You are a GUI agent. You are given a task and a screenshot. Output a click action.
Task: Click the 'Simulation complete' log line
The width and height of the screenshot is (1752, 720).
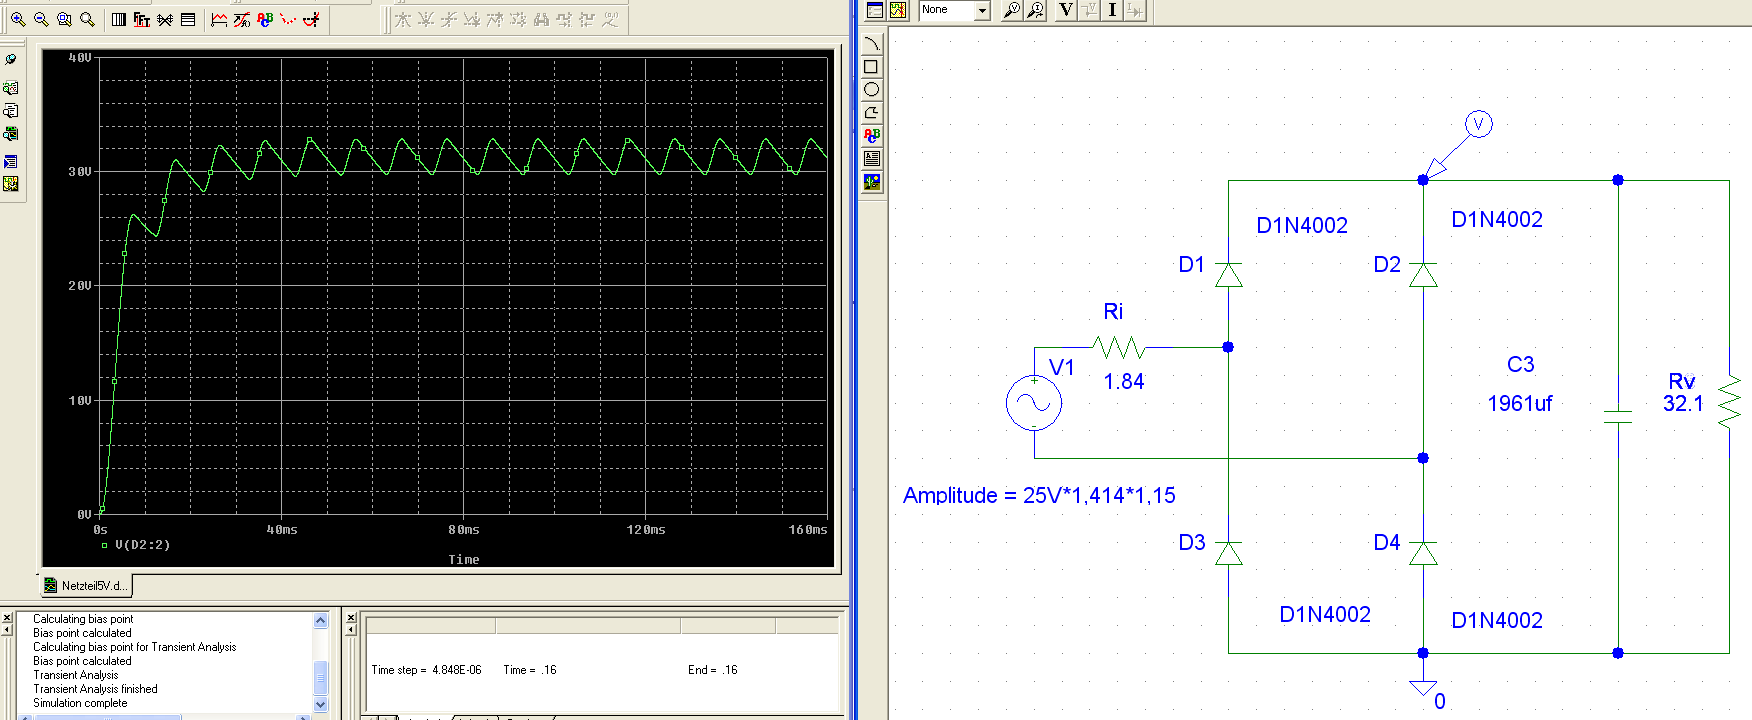tap(80, 703)
